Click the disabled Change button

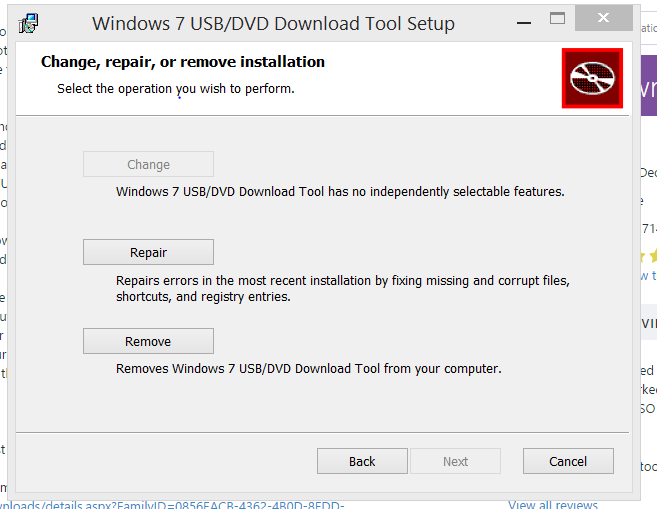pos(148,164)
